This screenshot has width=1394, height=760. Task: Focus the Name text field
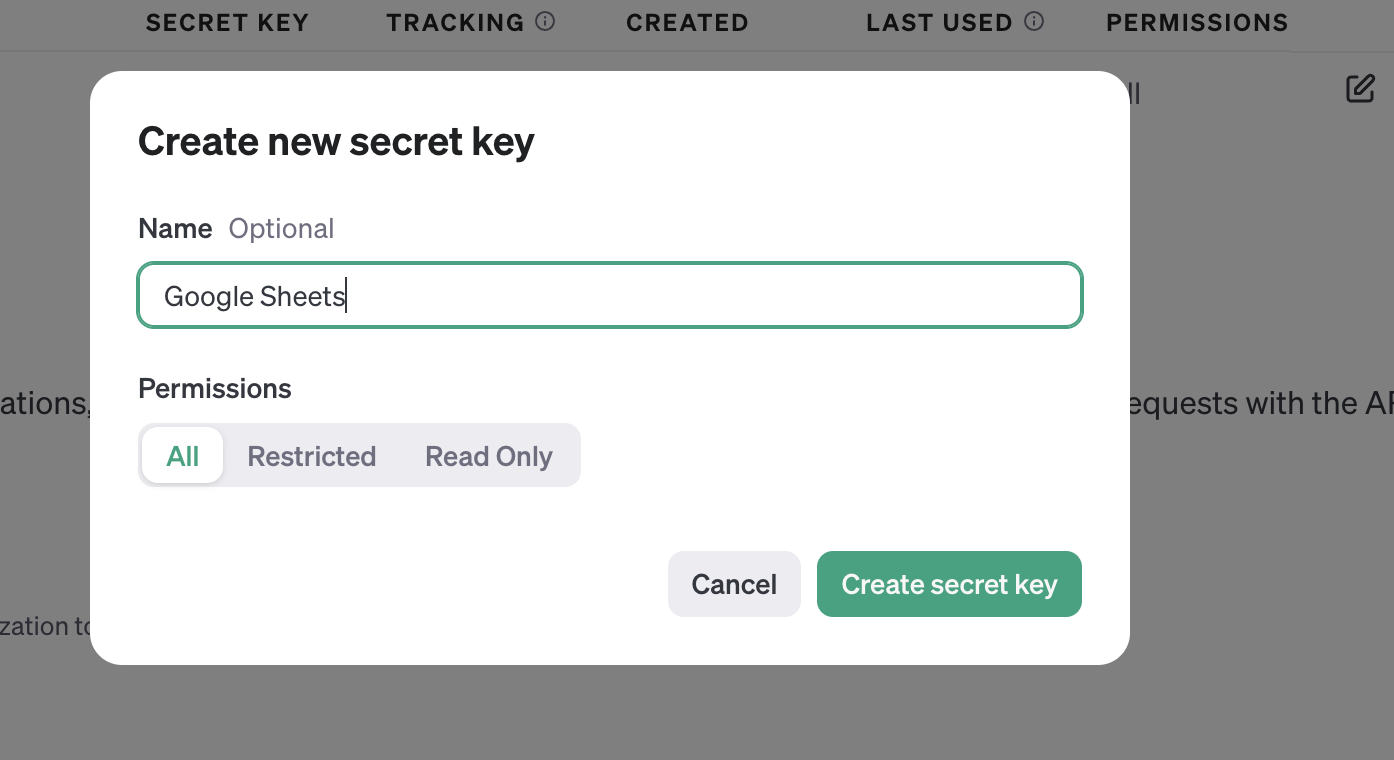click(610, 296)
